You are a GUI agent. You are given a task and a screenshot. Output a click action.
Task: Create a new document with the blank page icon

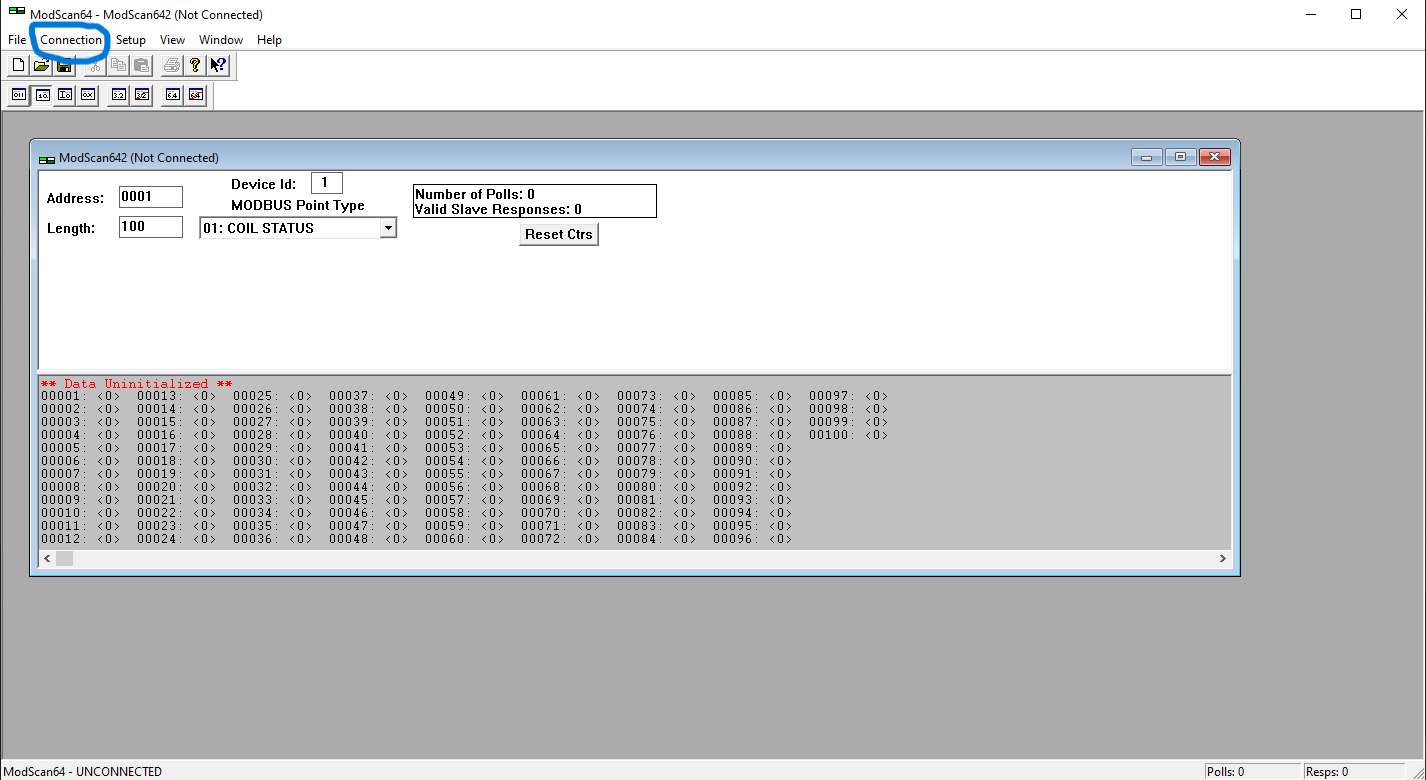pyautogui.click(x=18, y=66)
